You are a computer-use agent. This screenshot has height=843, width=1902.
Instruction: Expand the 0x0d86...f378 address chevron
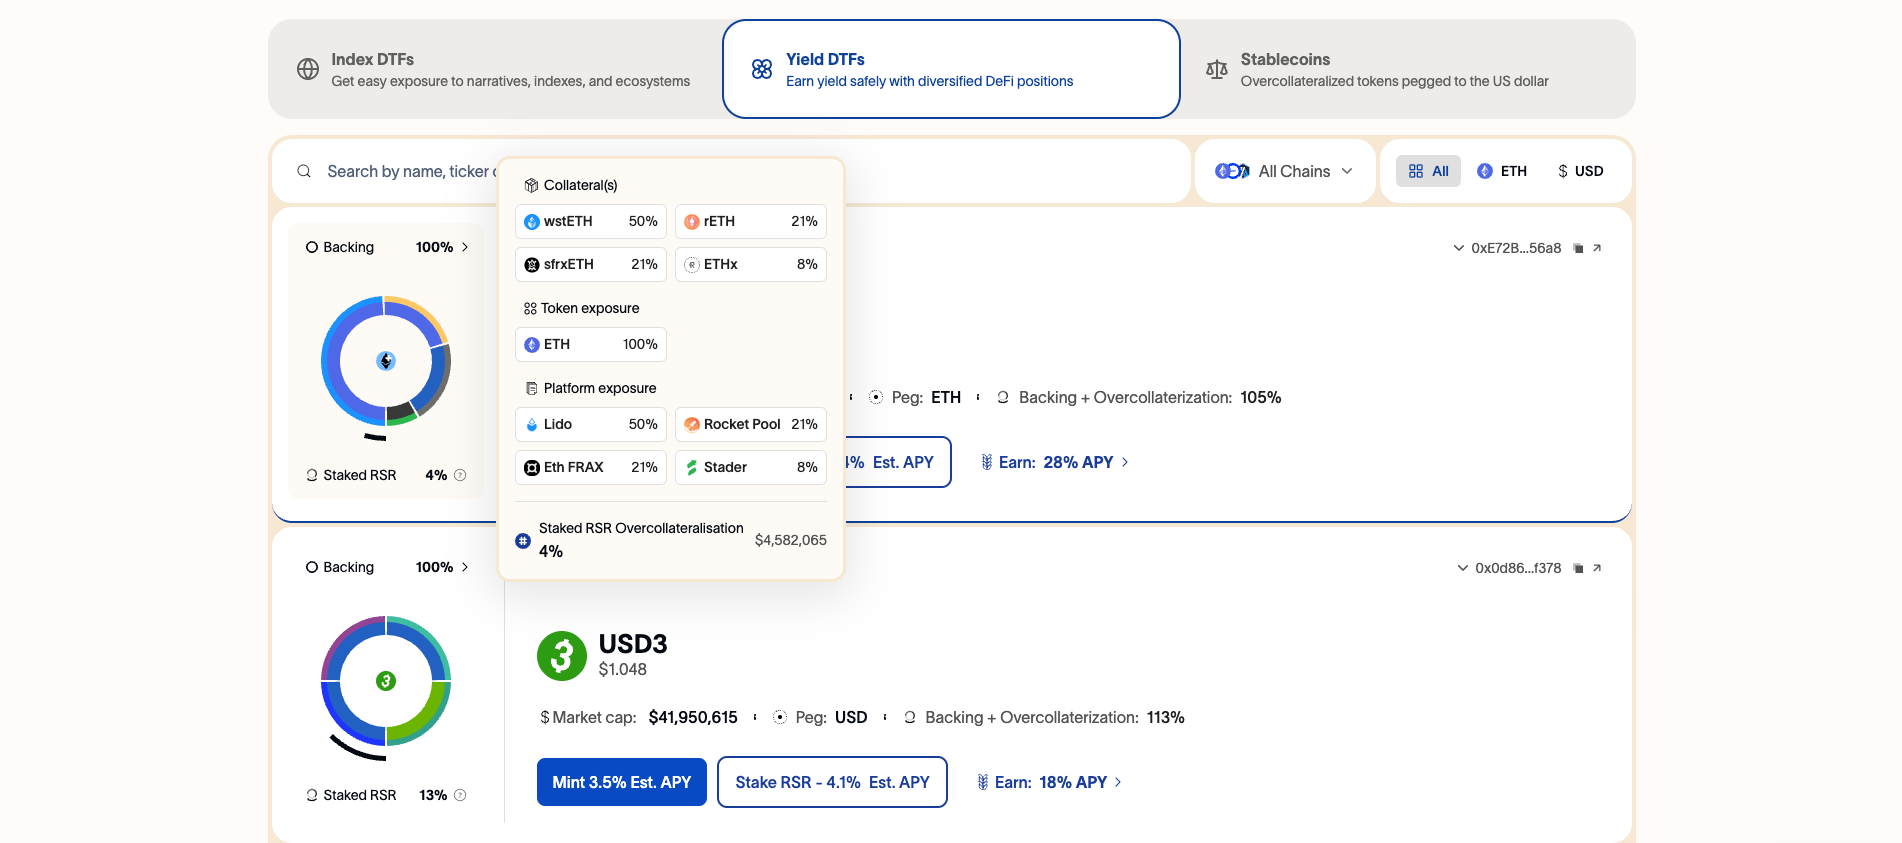click(1462, 568)
